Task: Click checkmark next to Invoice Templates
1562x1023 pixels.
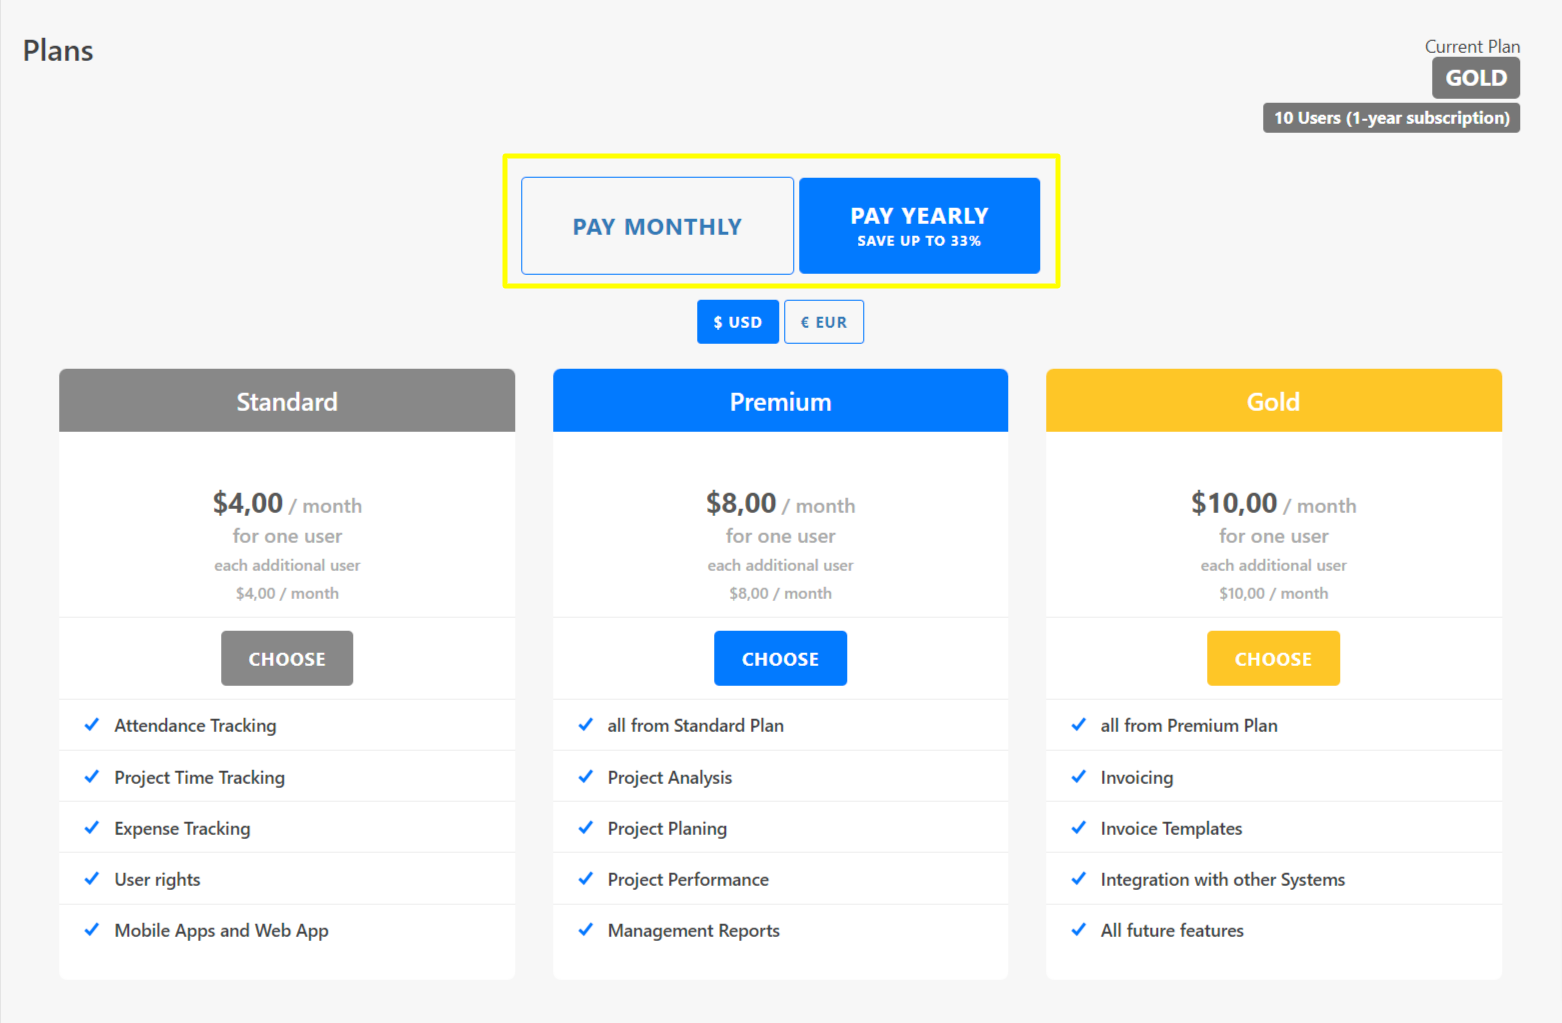Action: point(1078,828)
